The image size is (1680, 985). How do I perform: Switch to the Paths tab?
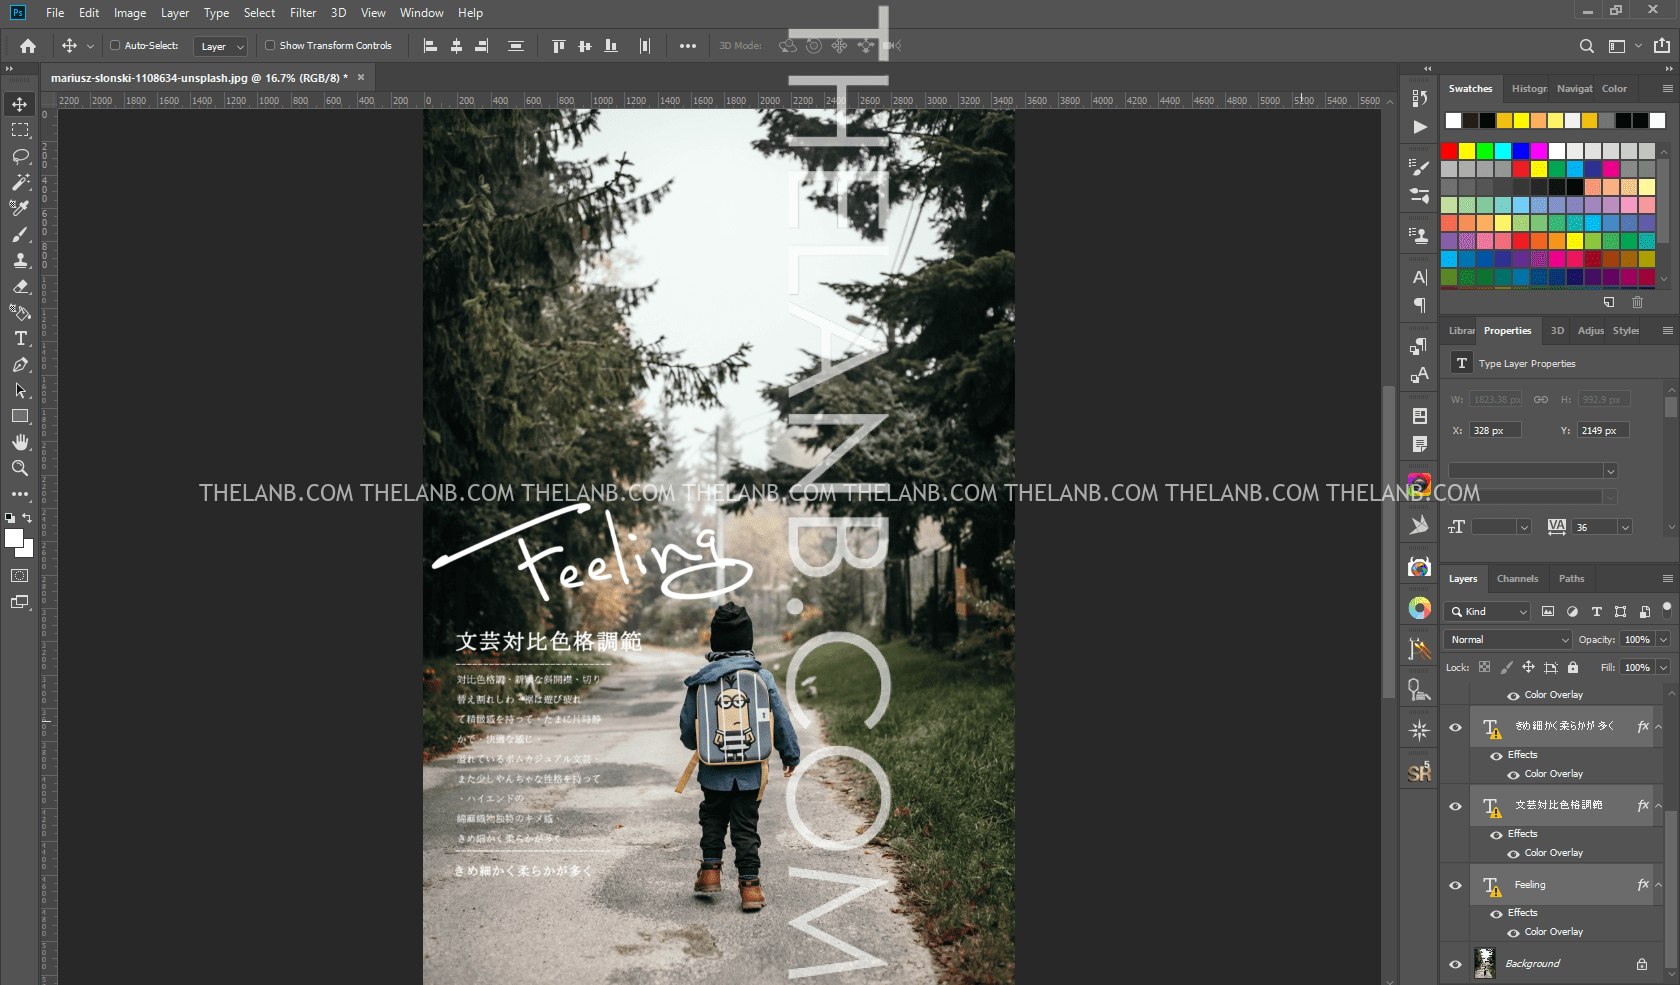pos(1571,579)
